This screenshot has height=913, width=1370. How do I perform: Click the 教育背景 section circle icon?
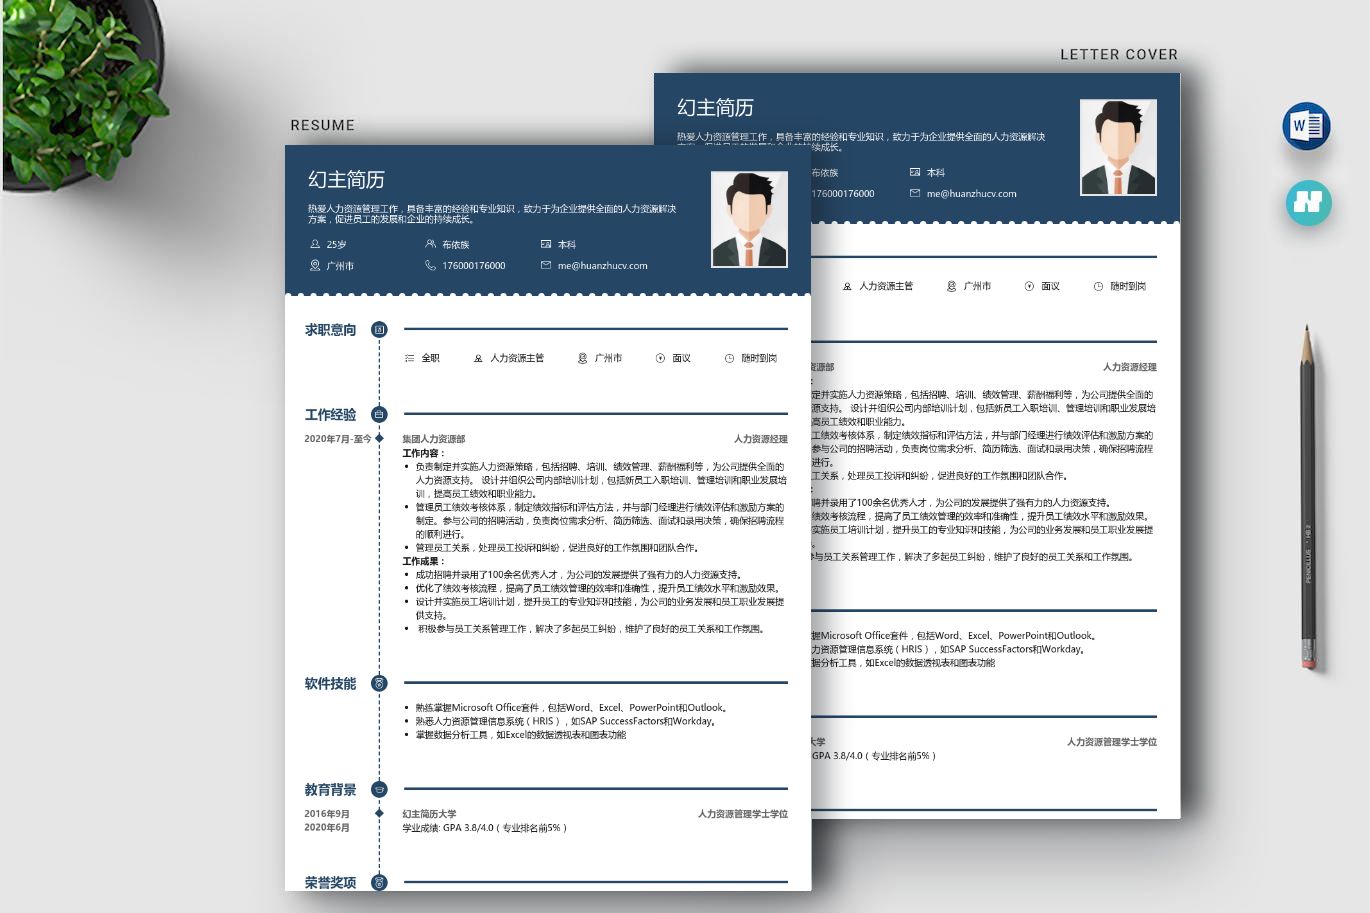click(x=379, y=789)
